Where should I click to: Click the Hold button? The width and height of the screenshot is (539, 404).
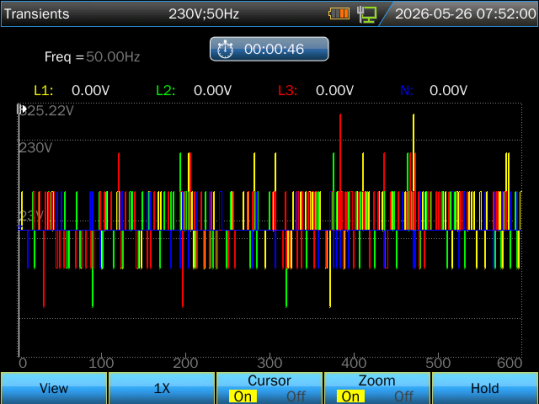pyautogui.click(x=485, y=388)
